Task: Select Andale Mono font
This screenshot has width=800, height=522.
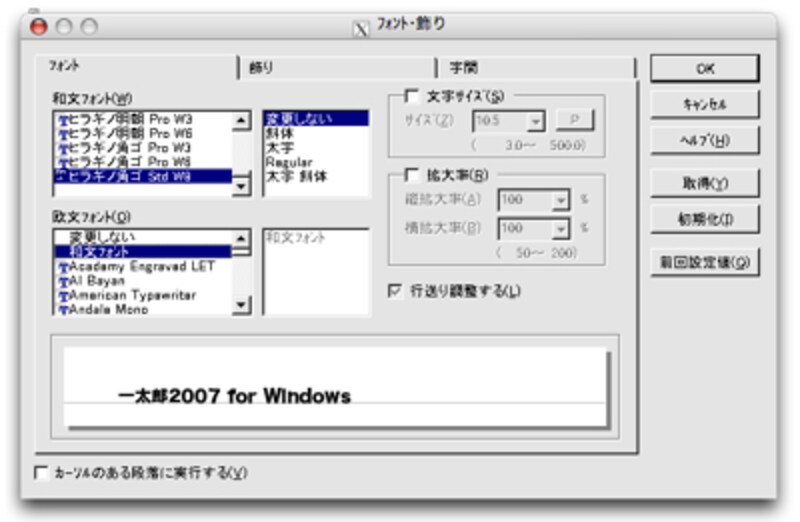Action: 143,309
